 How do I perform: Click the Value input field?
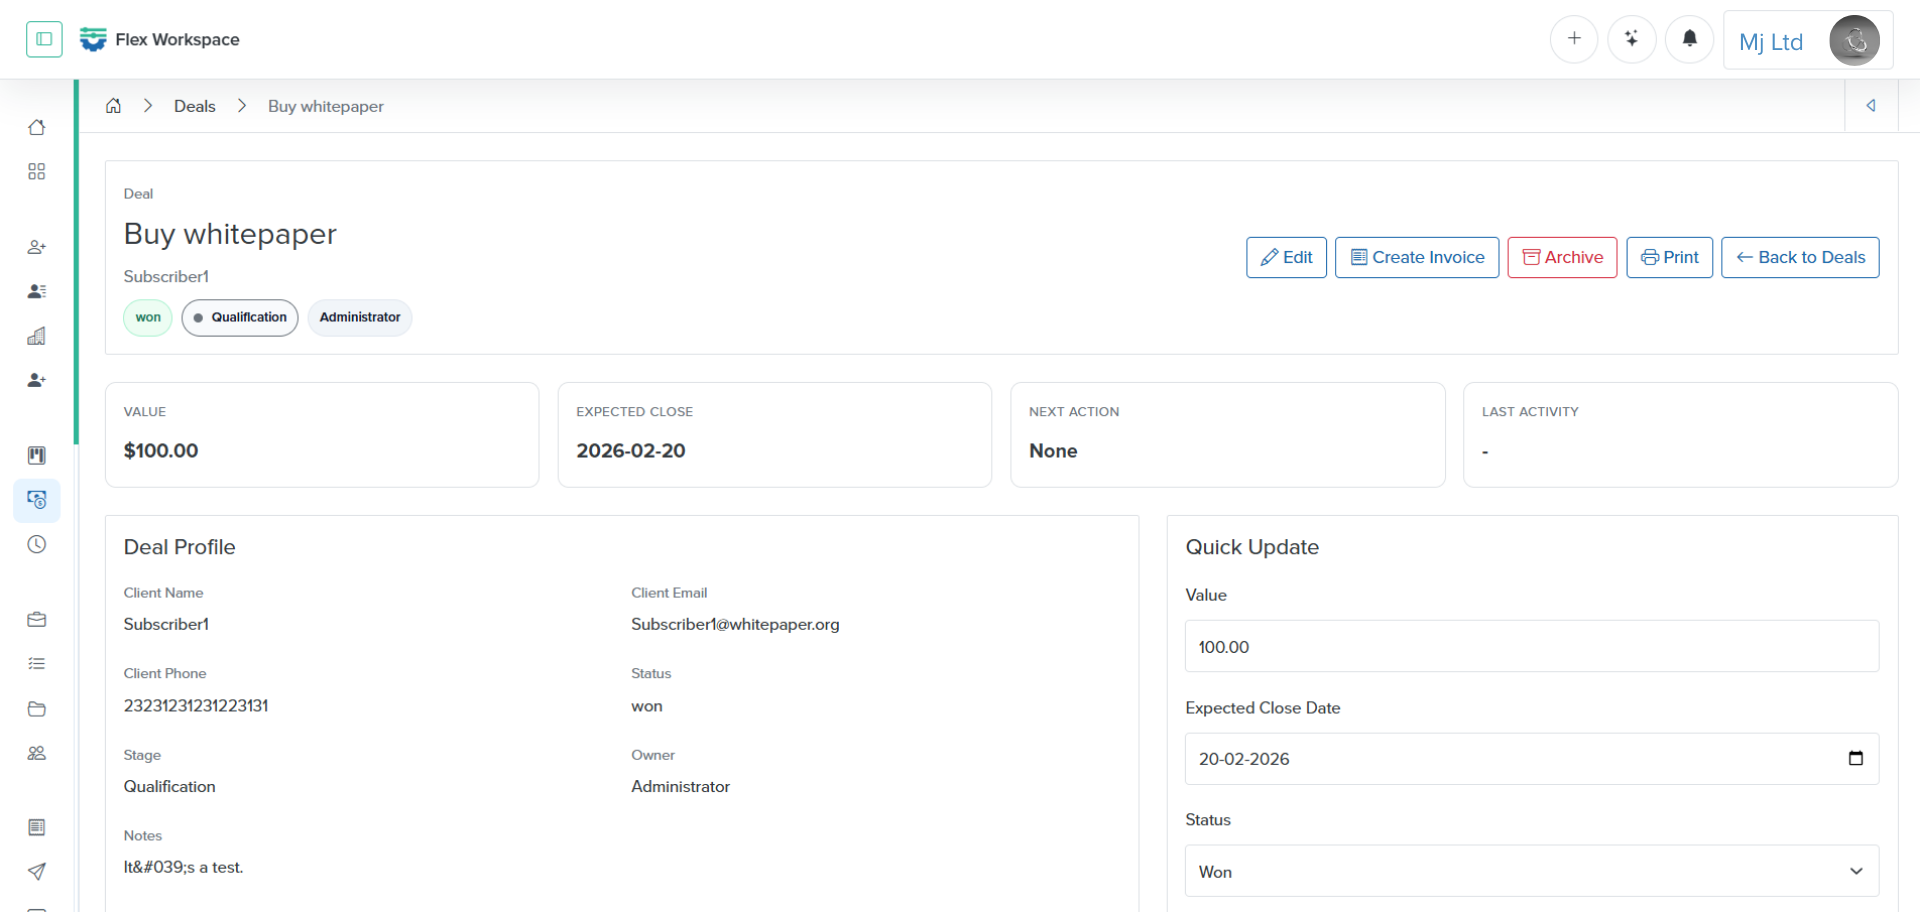pos(1531,647)
